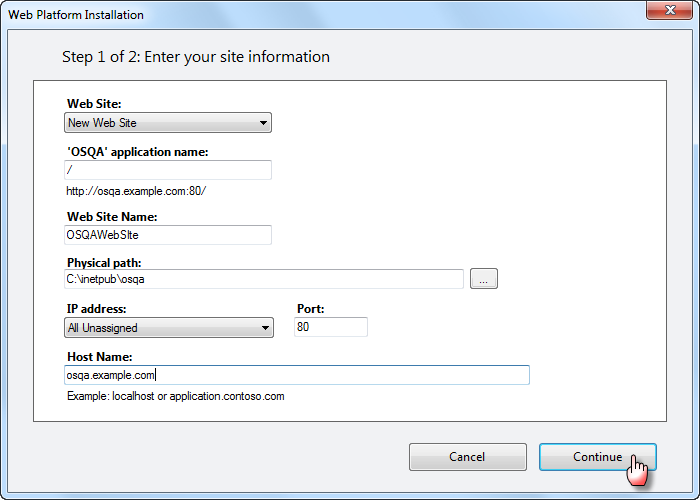Open the Web Site combo box
Image resolution: width=700 pixels, height=500 pixels.
point(168,123)
